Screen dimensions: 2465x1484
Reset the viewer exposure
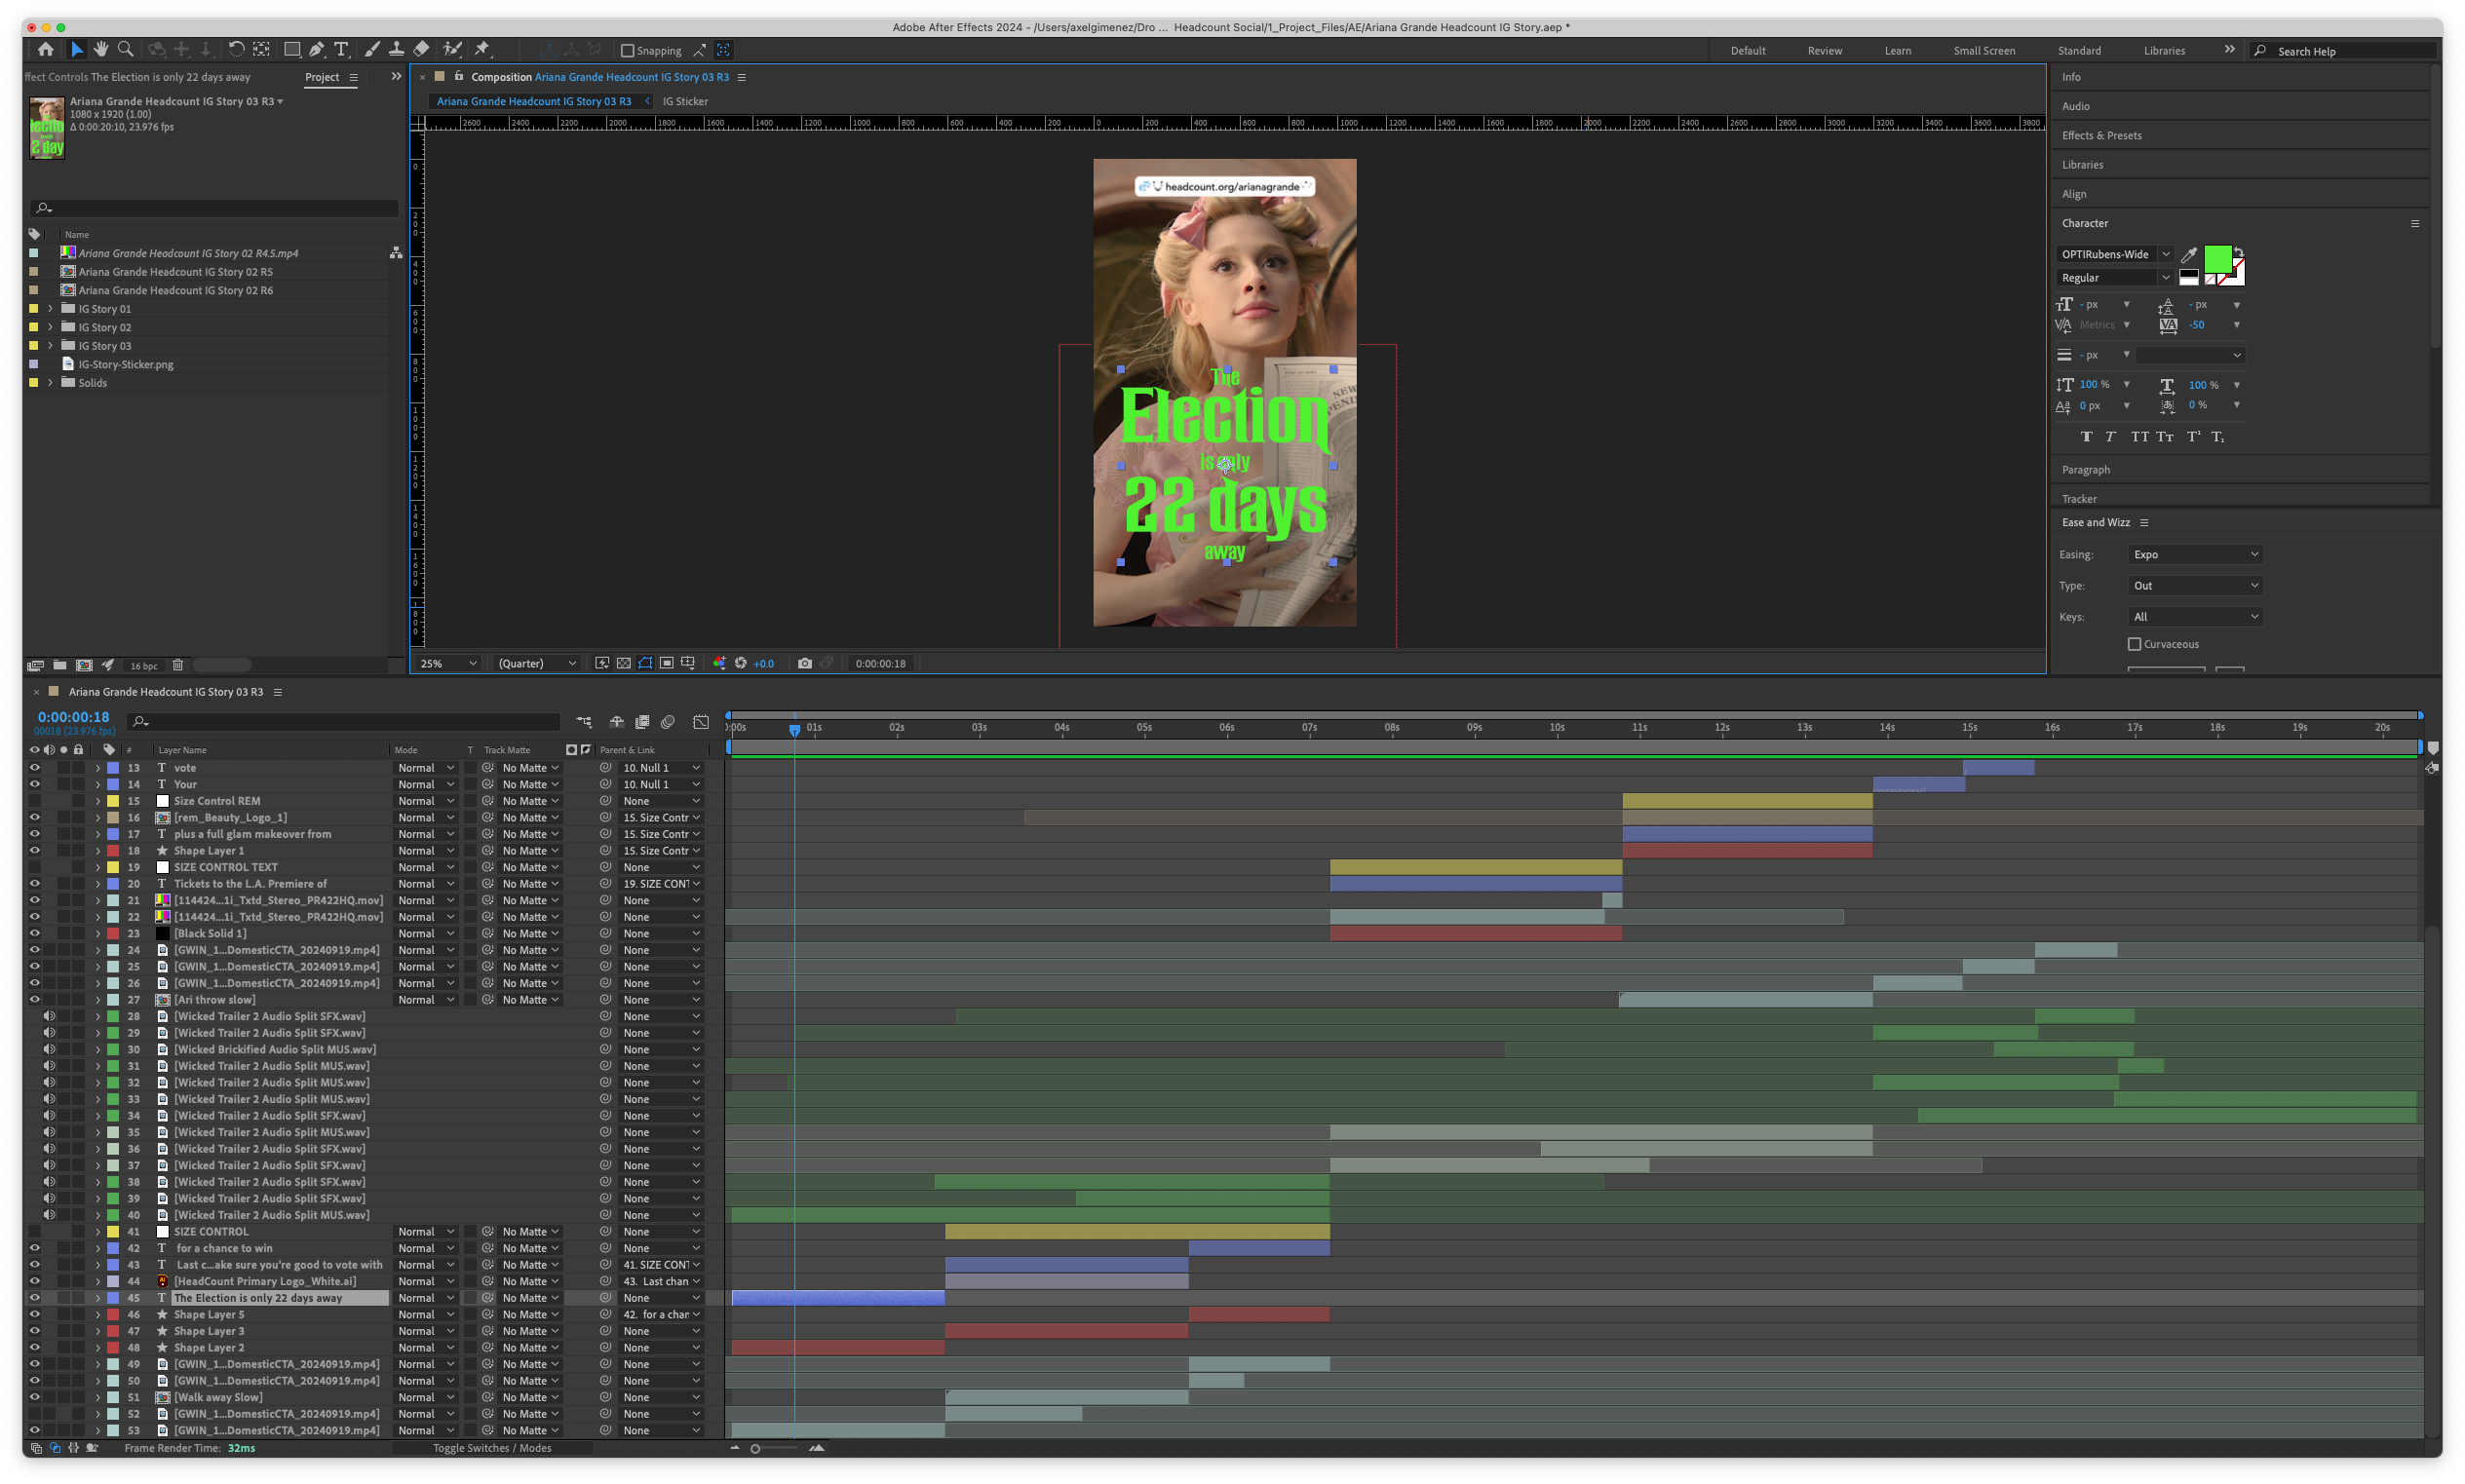741,663
